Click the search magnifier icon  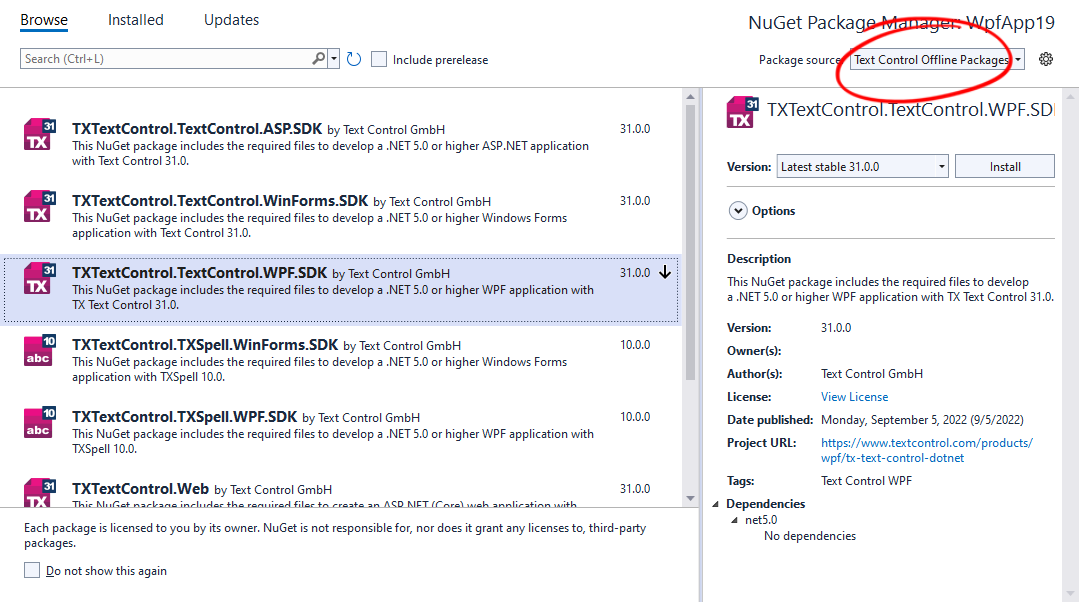(x=319, y=58)
